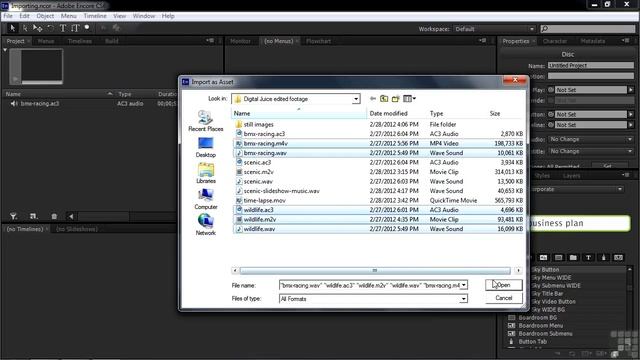Open the Timeline menu
This screenshot has height=360, width=640.
point(95,16)
